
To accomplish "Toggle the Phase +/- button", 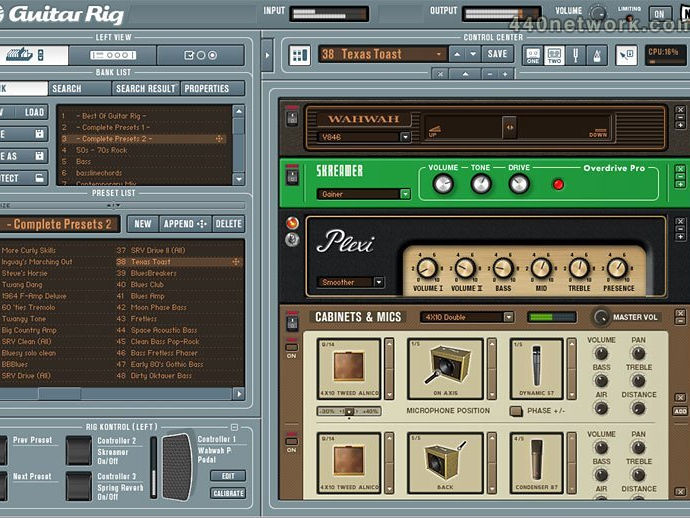I will (x=516, y=411).
